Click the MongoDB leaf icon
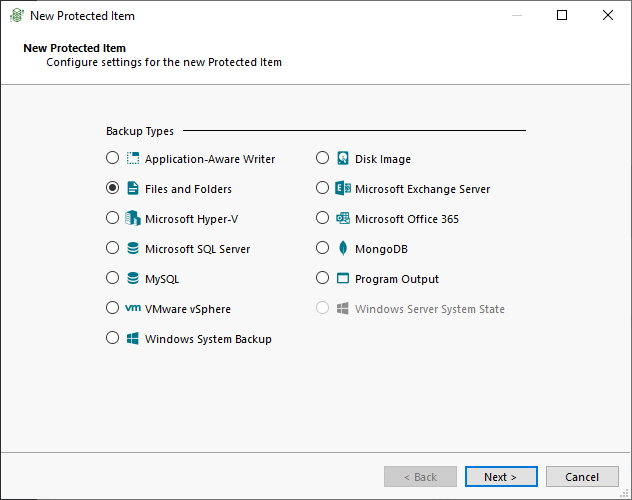The height and width of the screenshot is (500, 632). click(343, 248)
